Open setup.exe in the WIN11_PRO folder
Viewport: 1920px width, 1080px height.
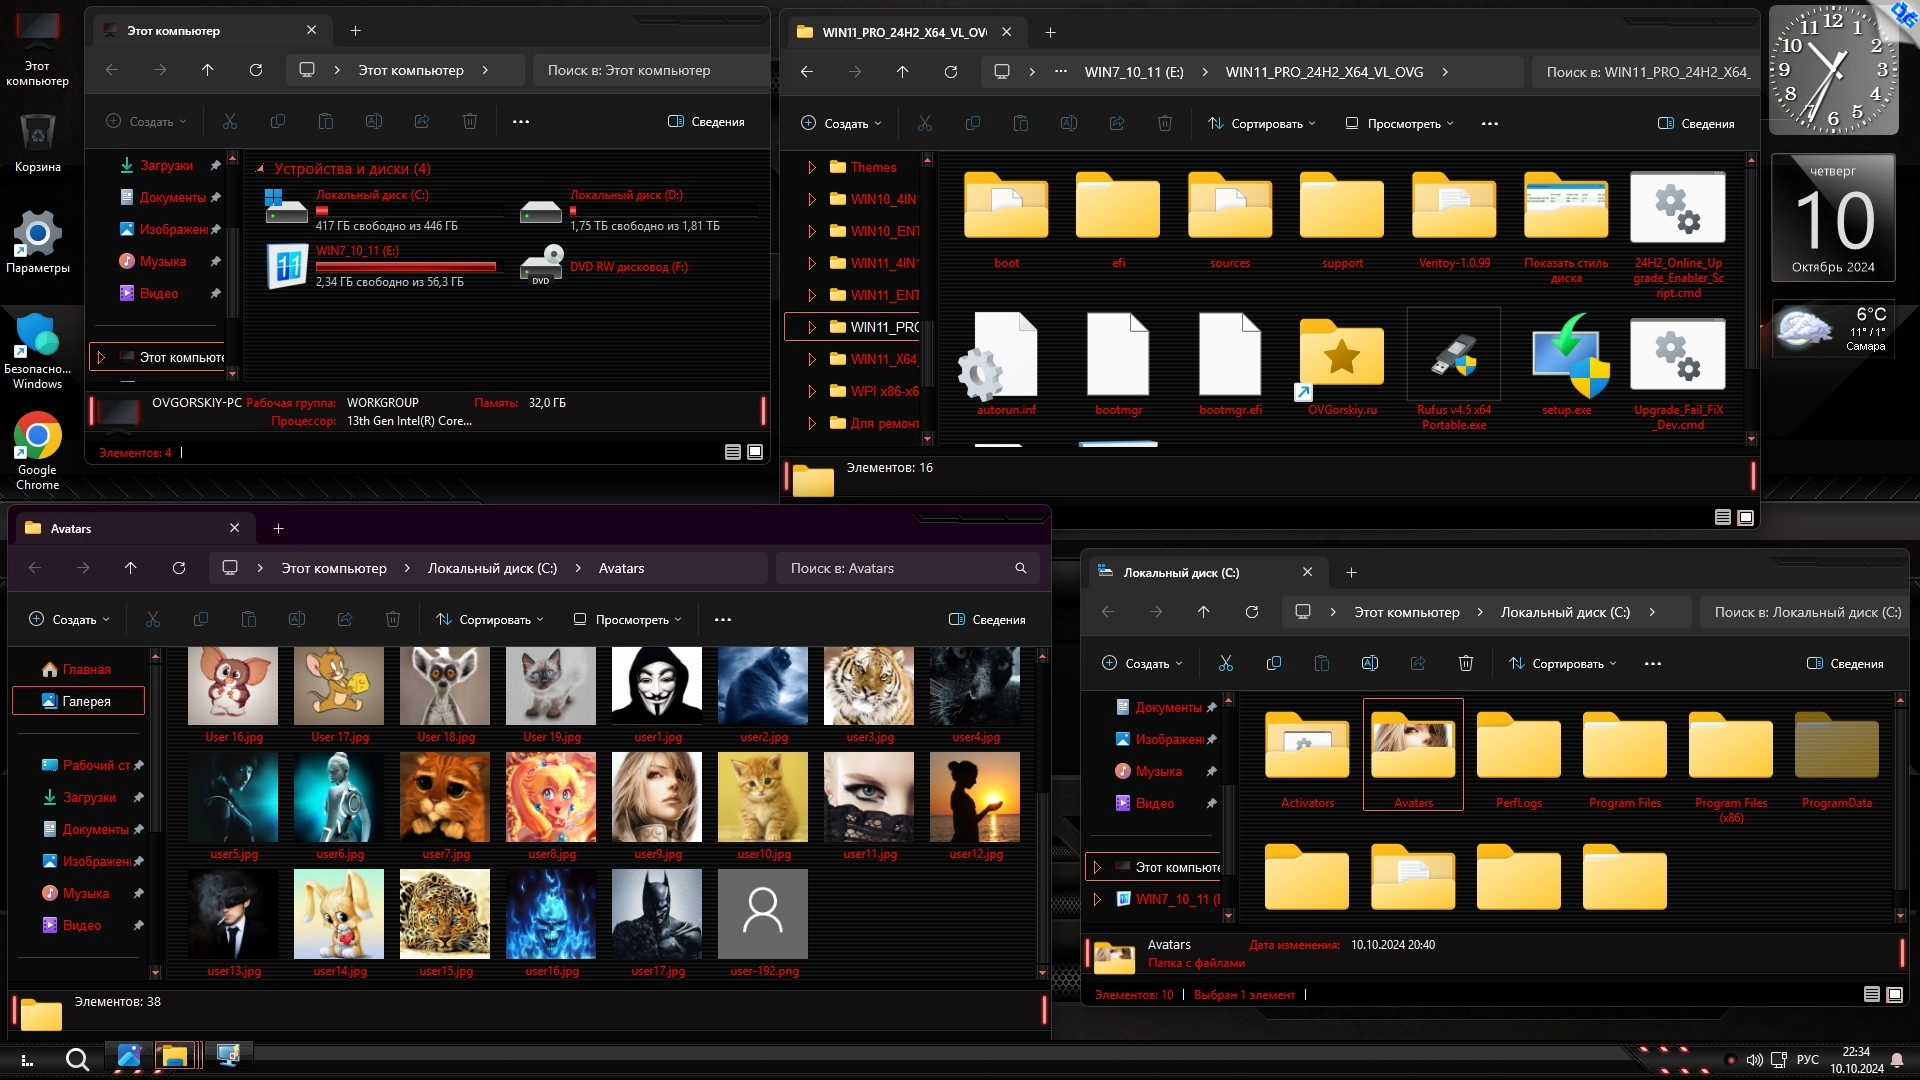(1566, 356)
